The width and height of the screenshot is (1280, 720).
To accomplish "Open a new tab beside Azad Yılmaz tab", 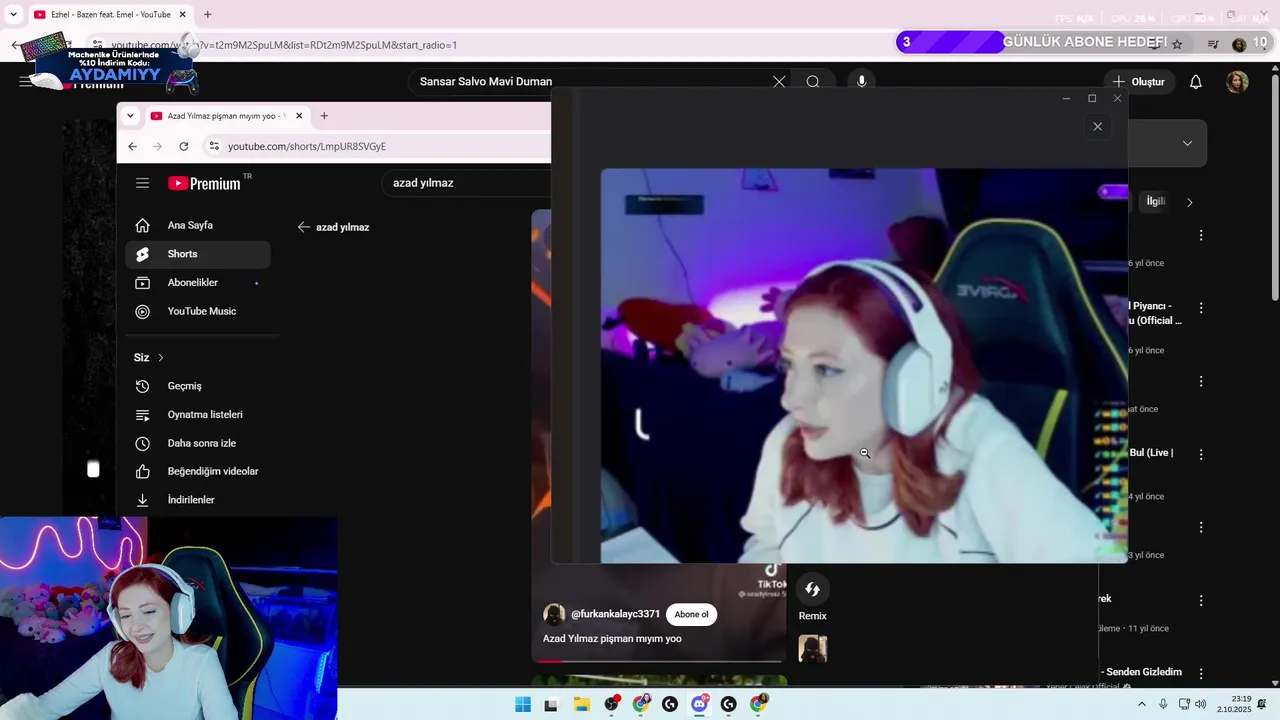I will pyautogui.click(x=324, y=116).
